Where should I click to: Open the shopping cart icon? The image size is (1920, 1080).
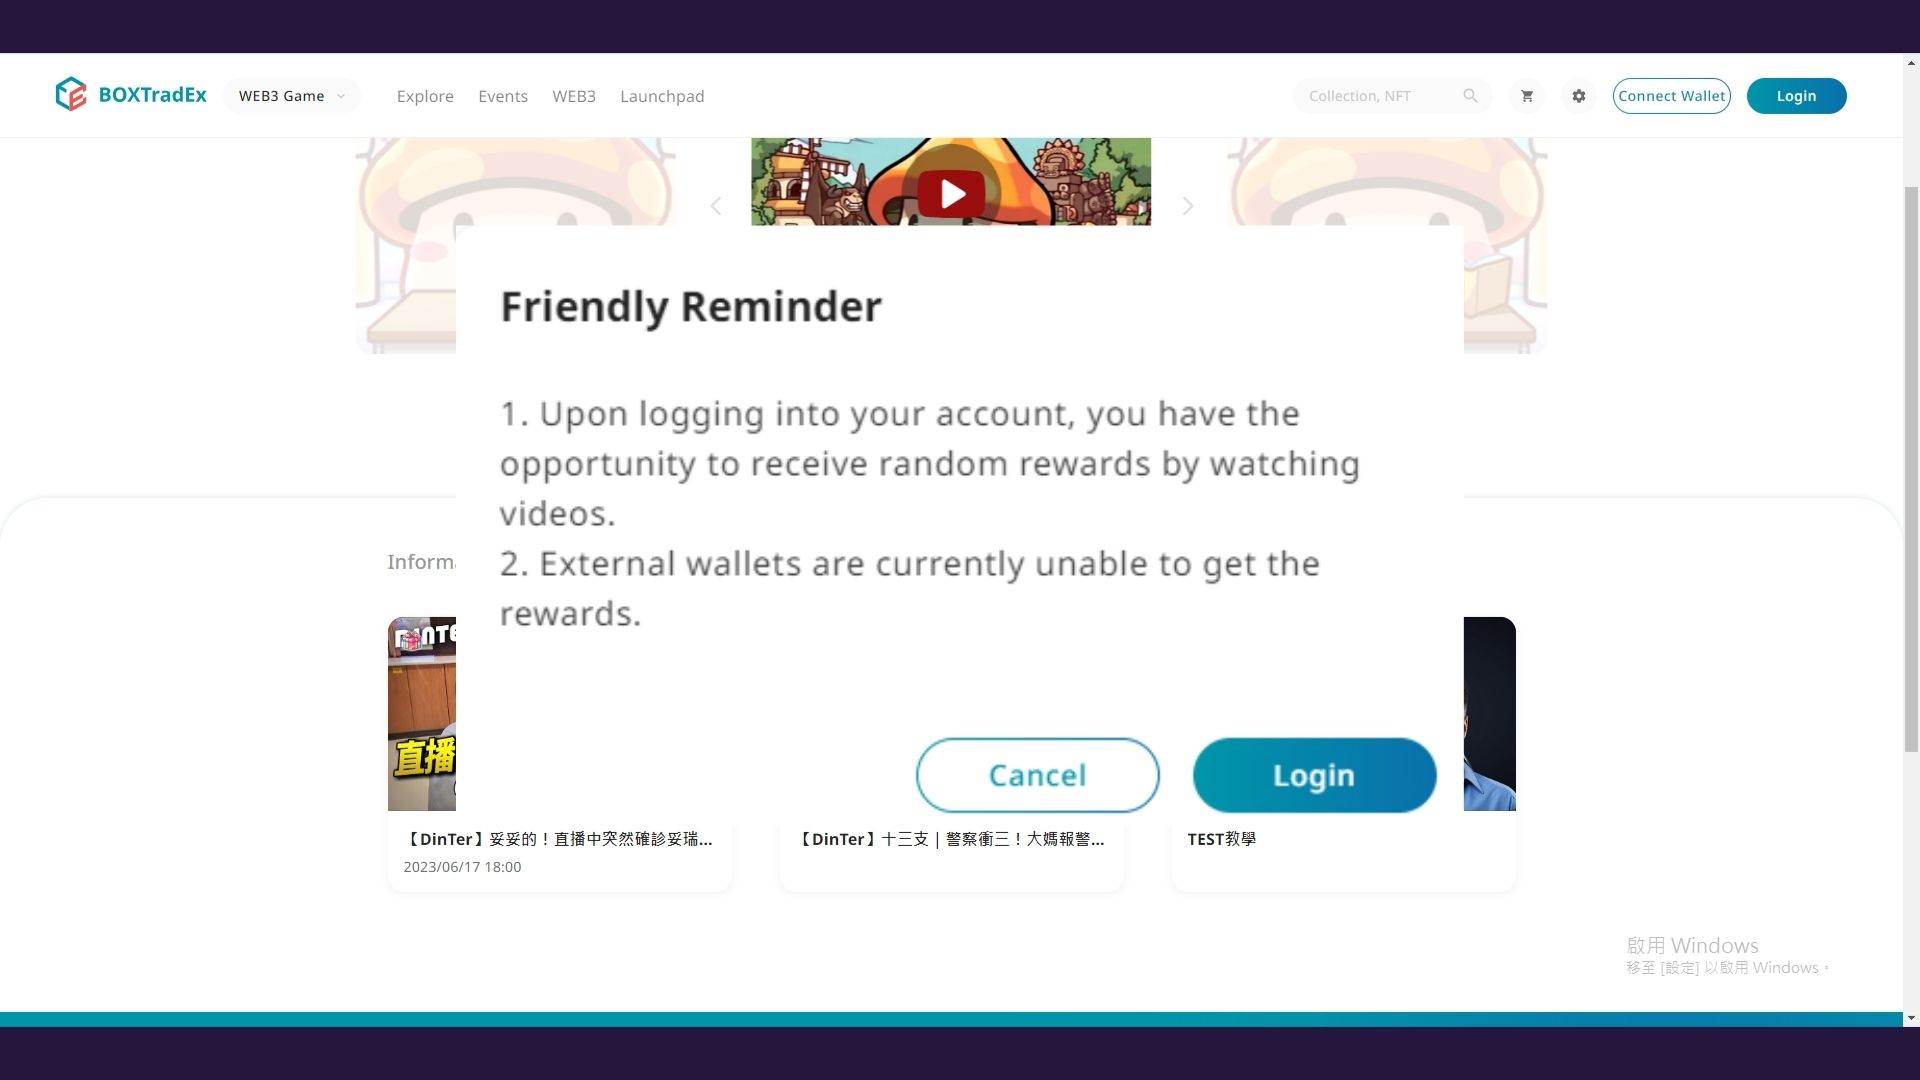click(x=1526, y=96)
